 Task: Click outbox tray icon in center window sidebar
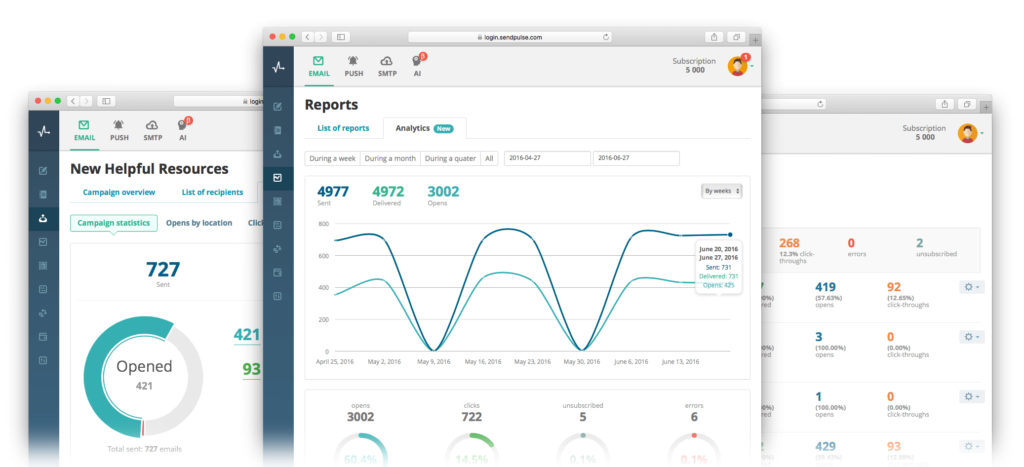pyautogui.click(x=278, y=154)
